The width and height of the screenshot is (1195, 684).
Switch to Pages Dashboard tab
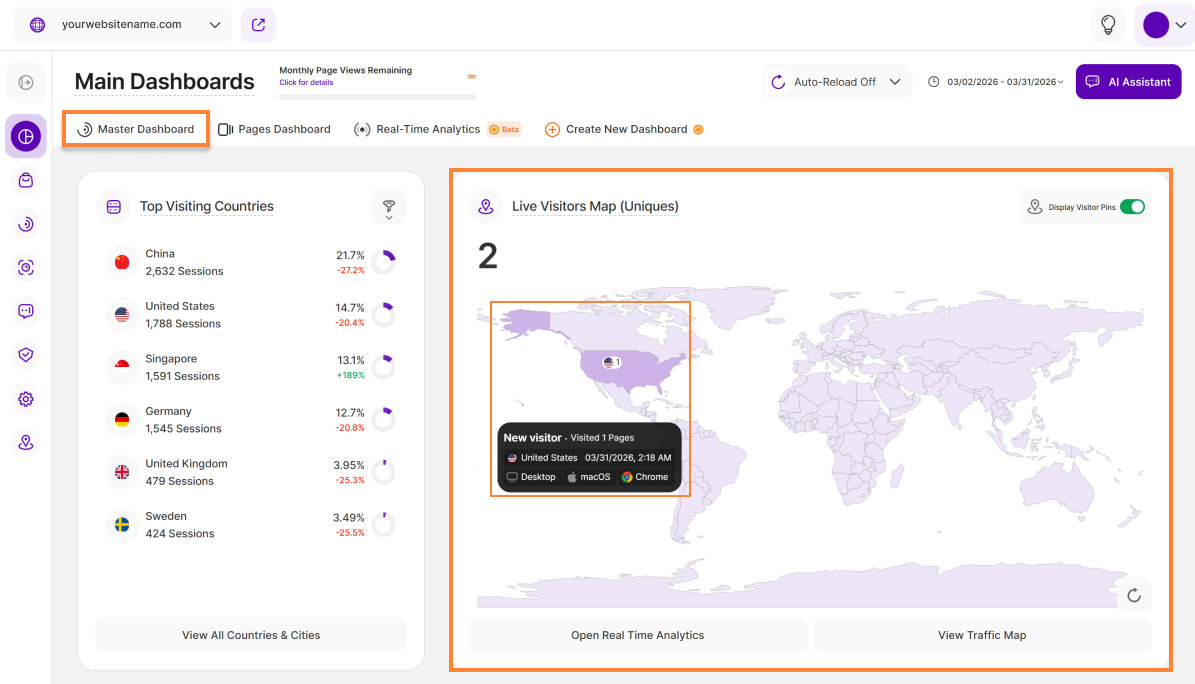click(274, 129)
